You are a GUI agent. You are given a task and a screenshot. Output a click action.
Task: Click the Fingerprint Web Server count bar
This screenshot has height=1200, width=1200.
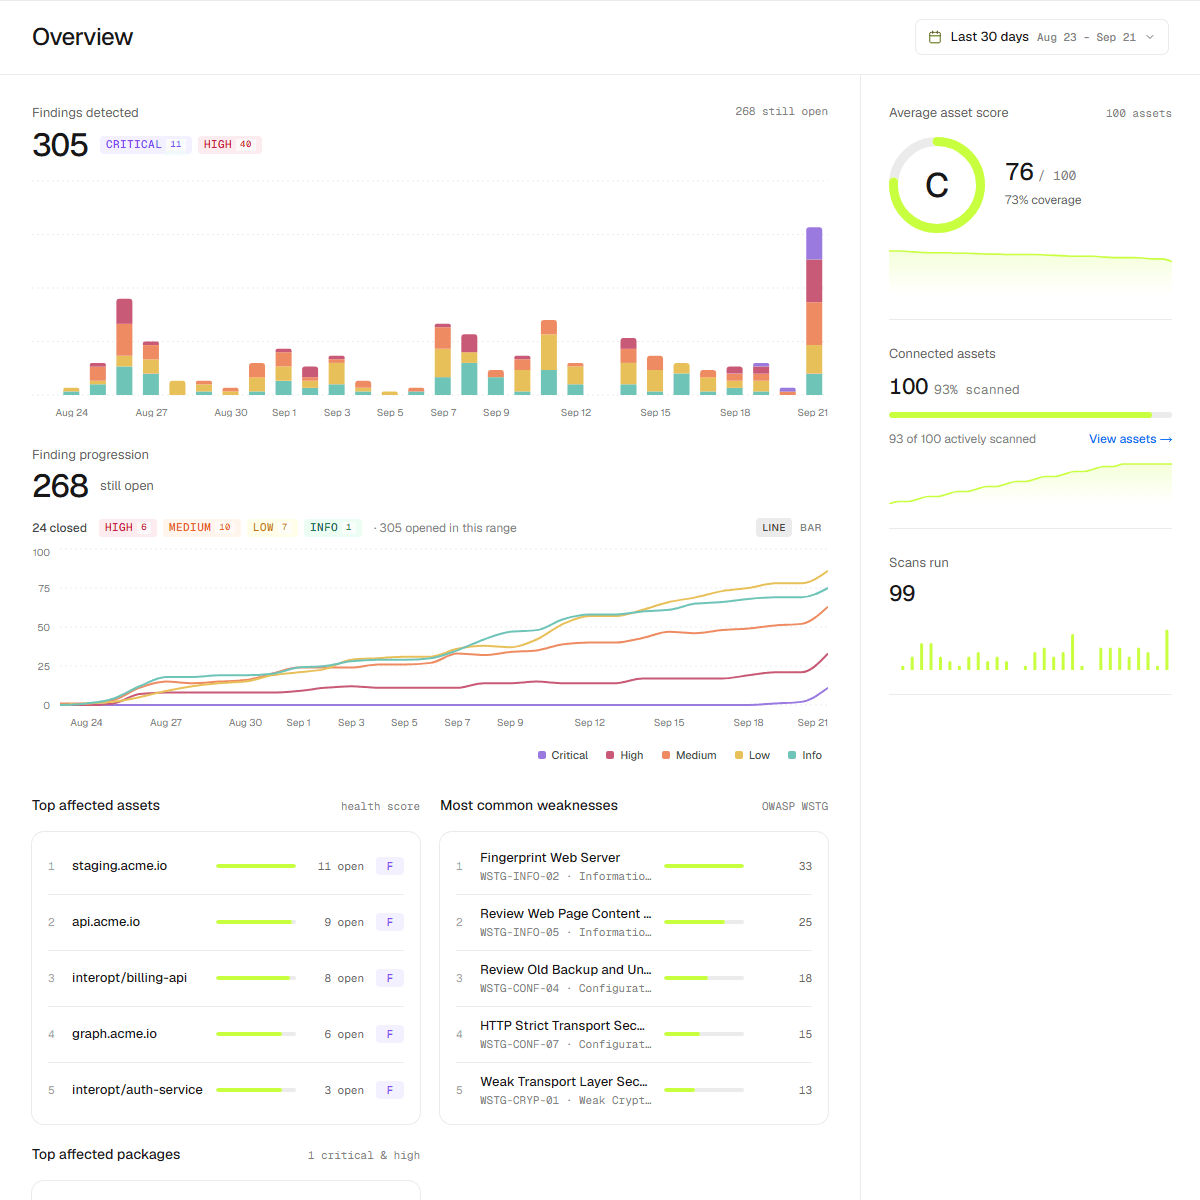(x=704, y=866)
